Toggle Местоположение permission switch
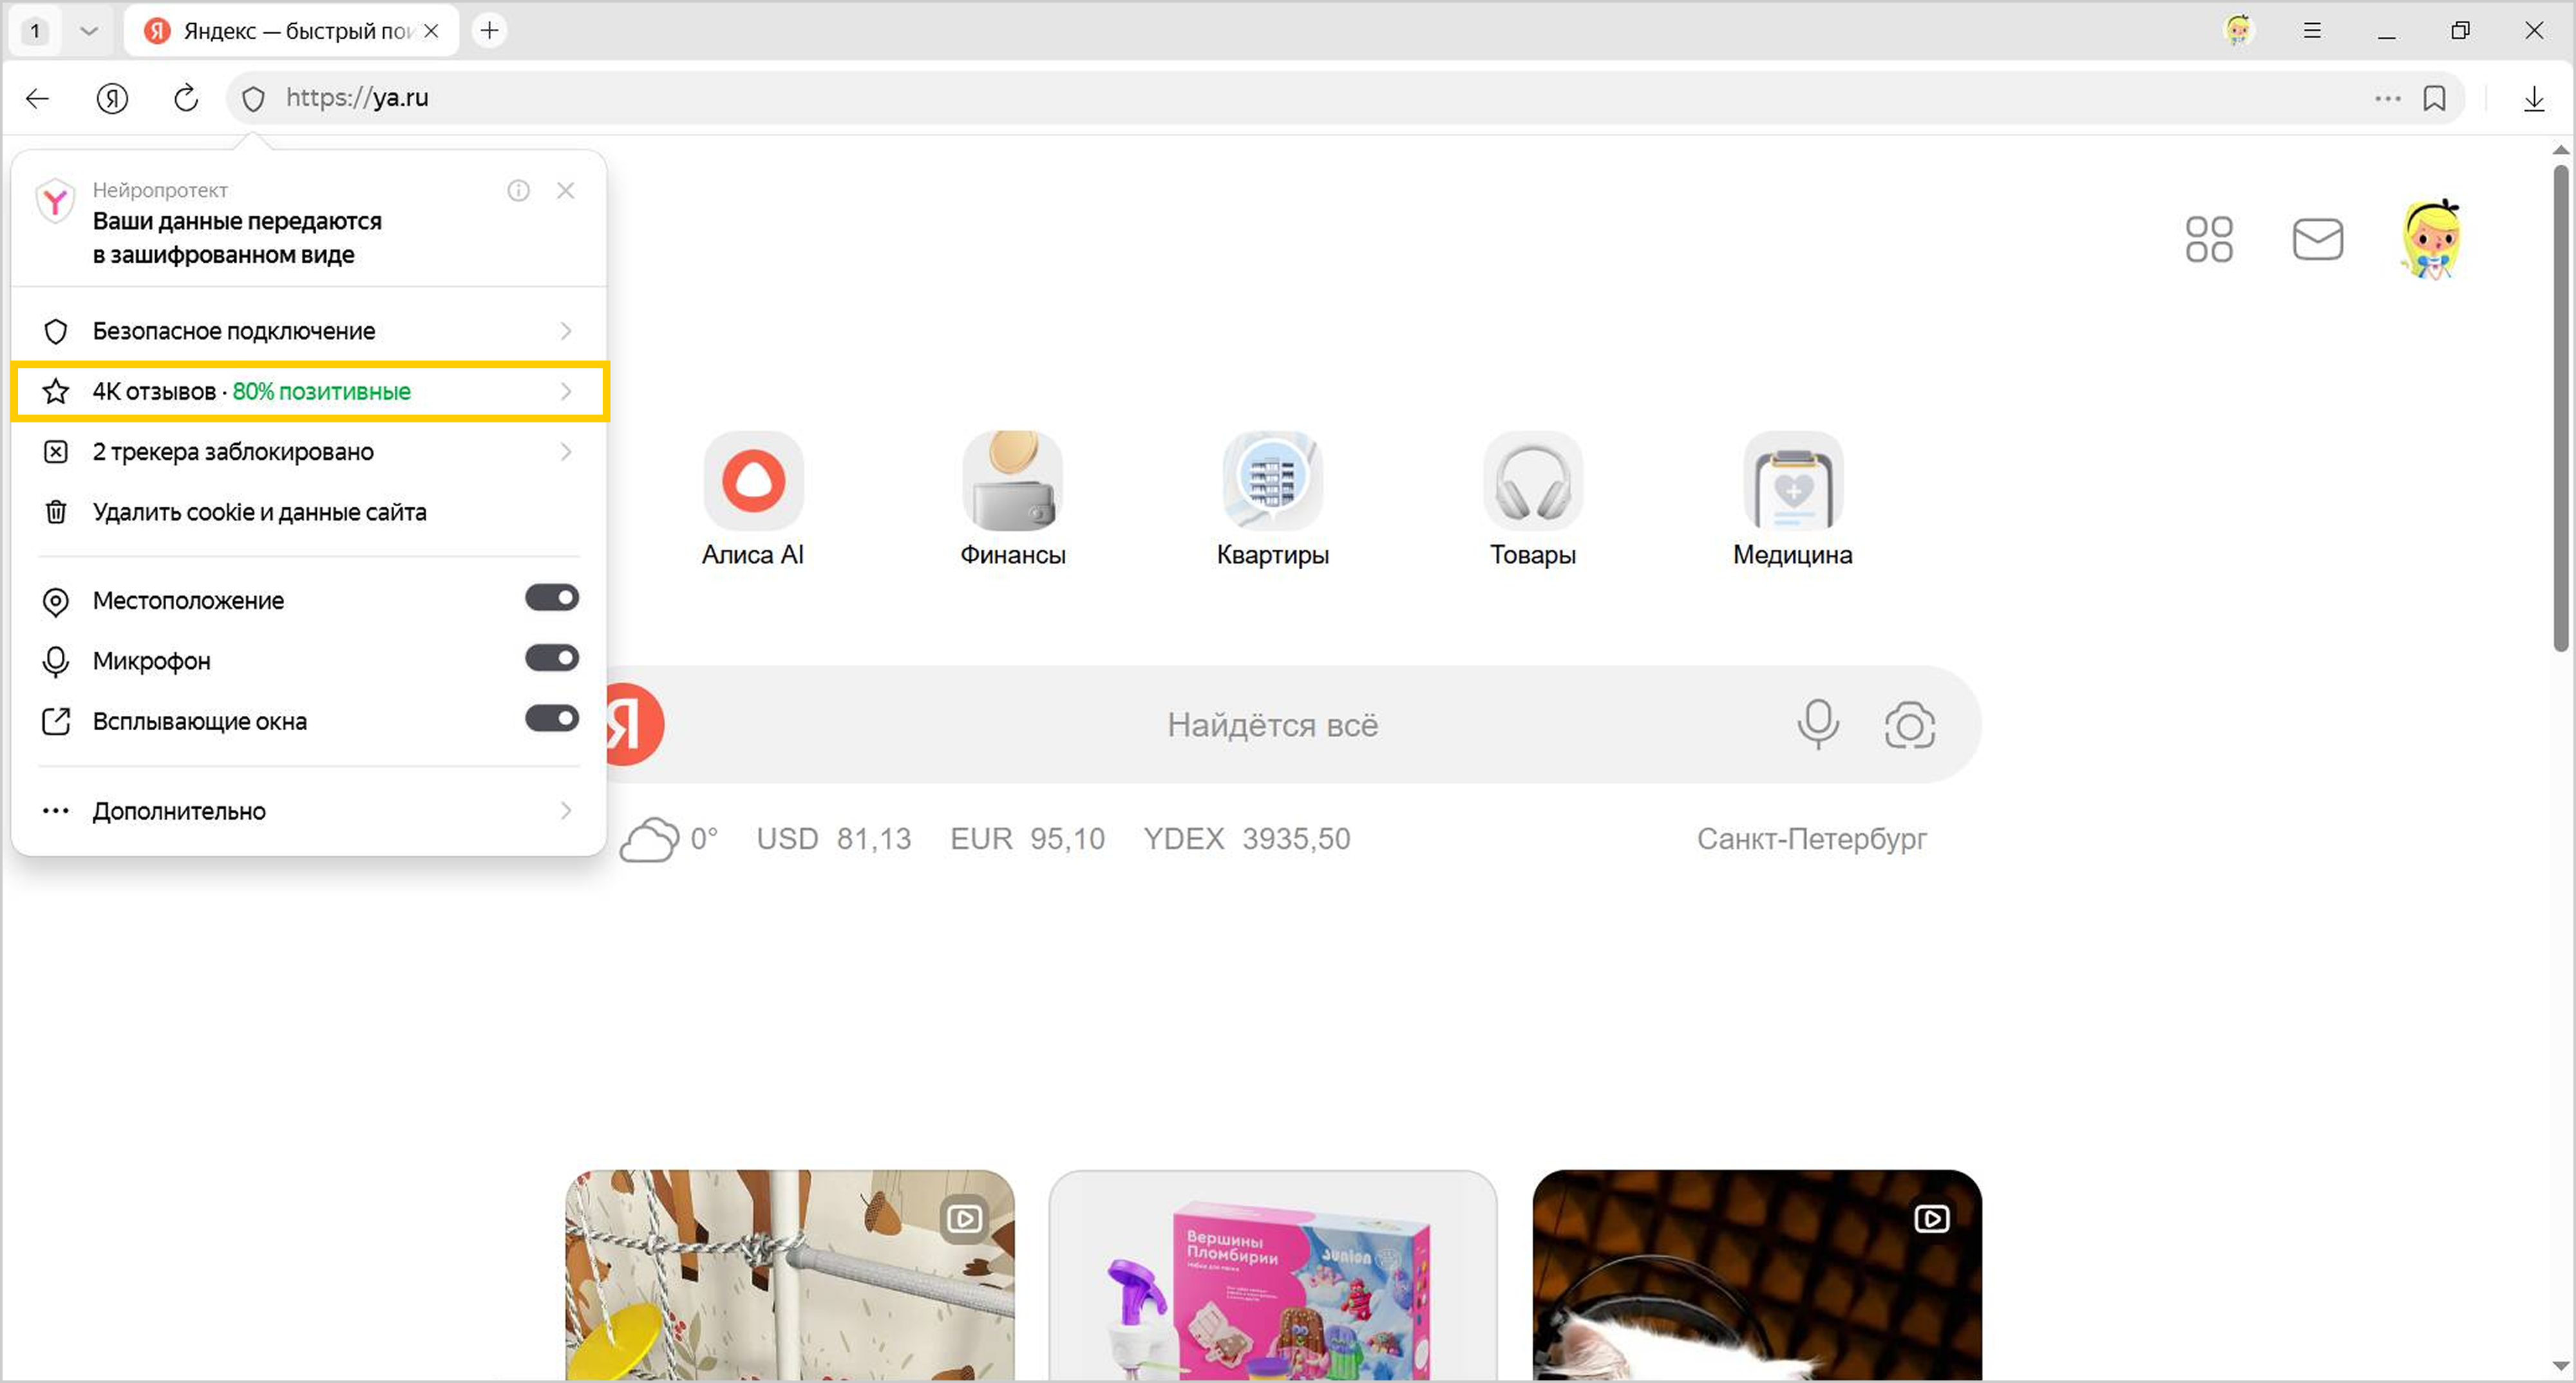 pos(552,598)
